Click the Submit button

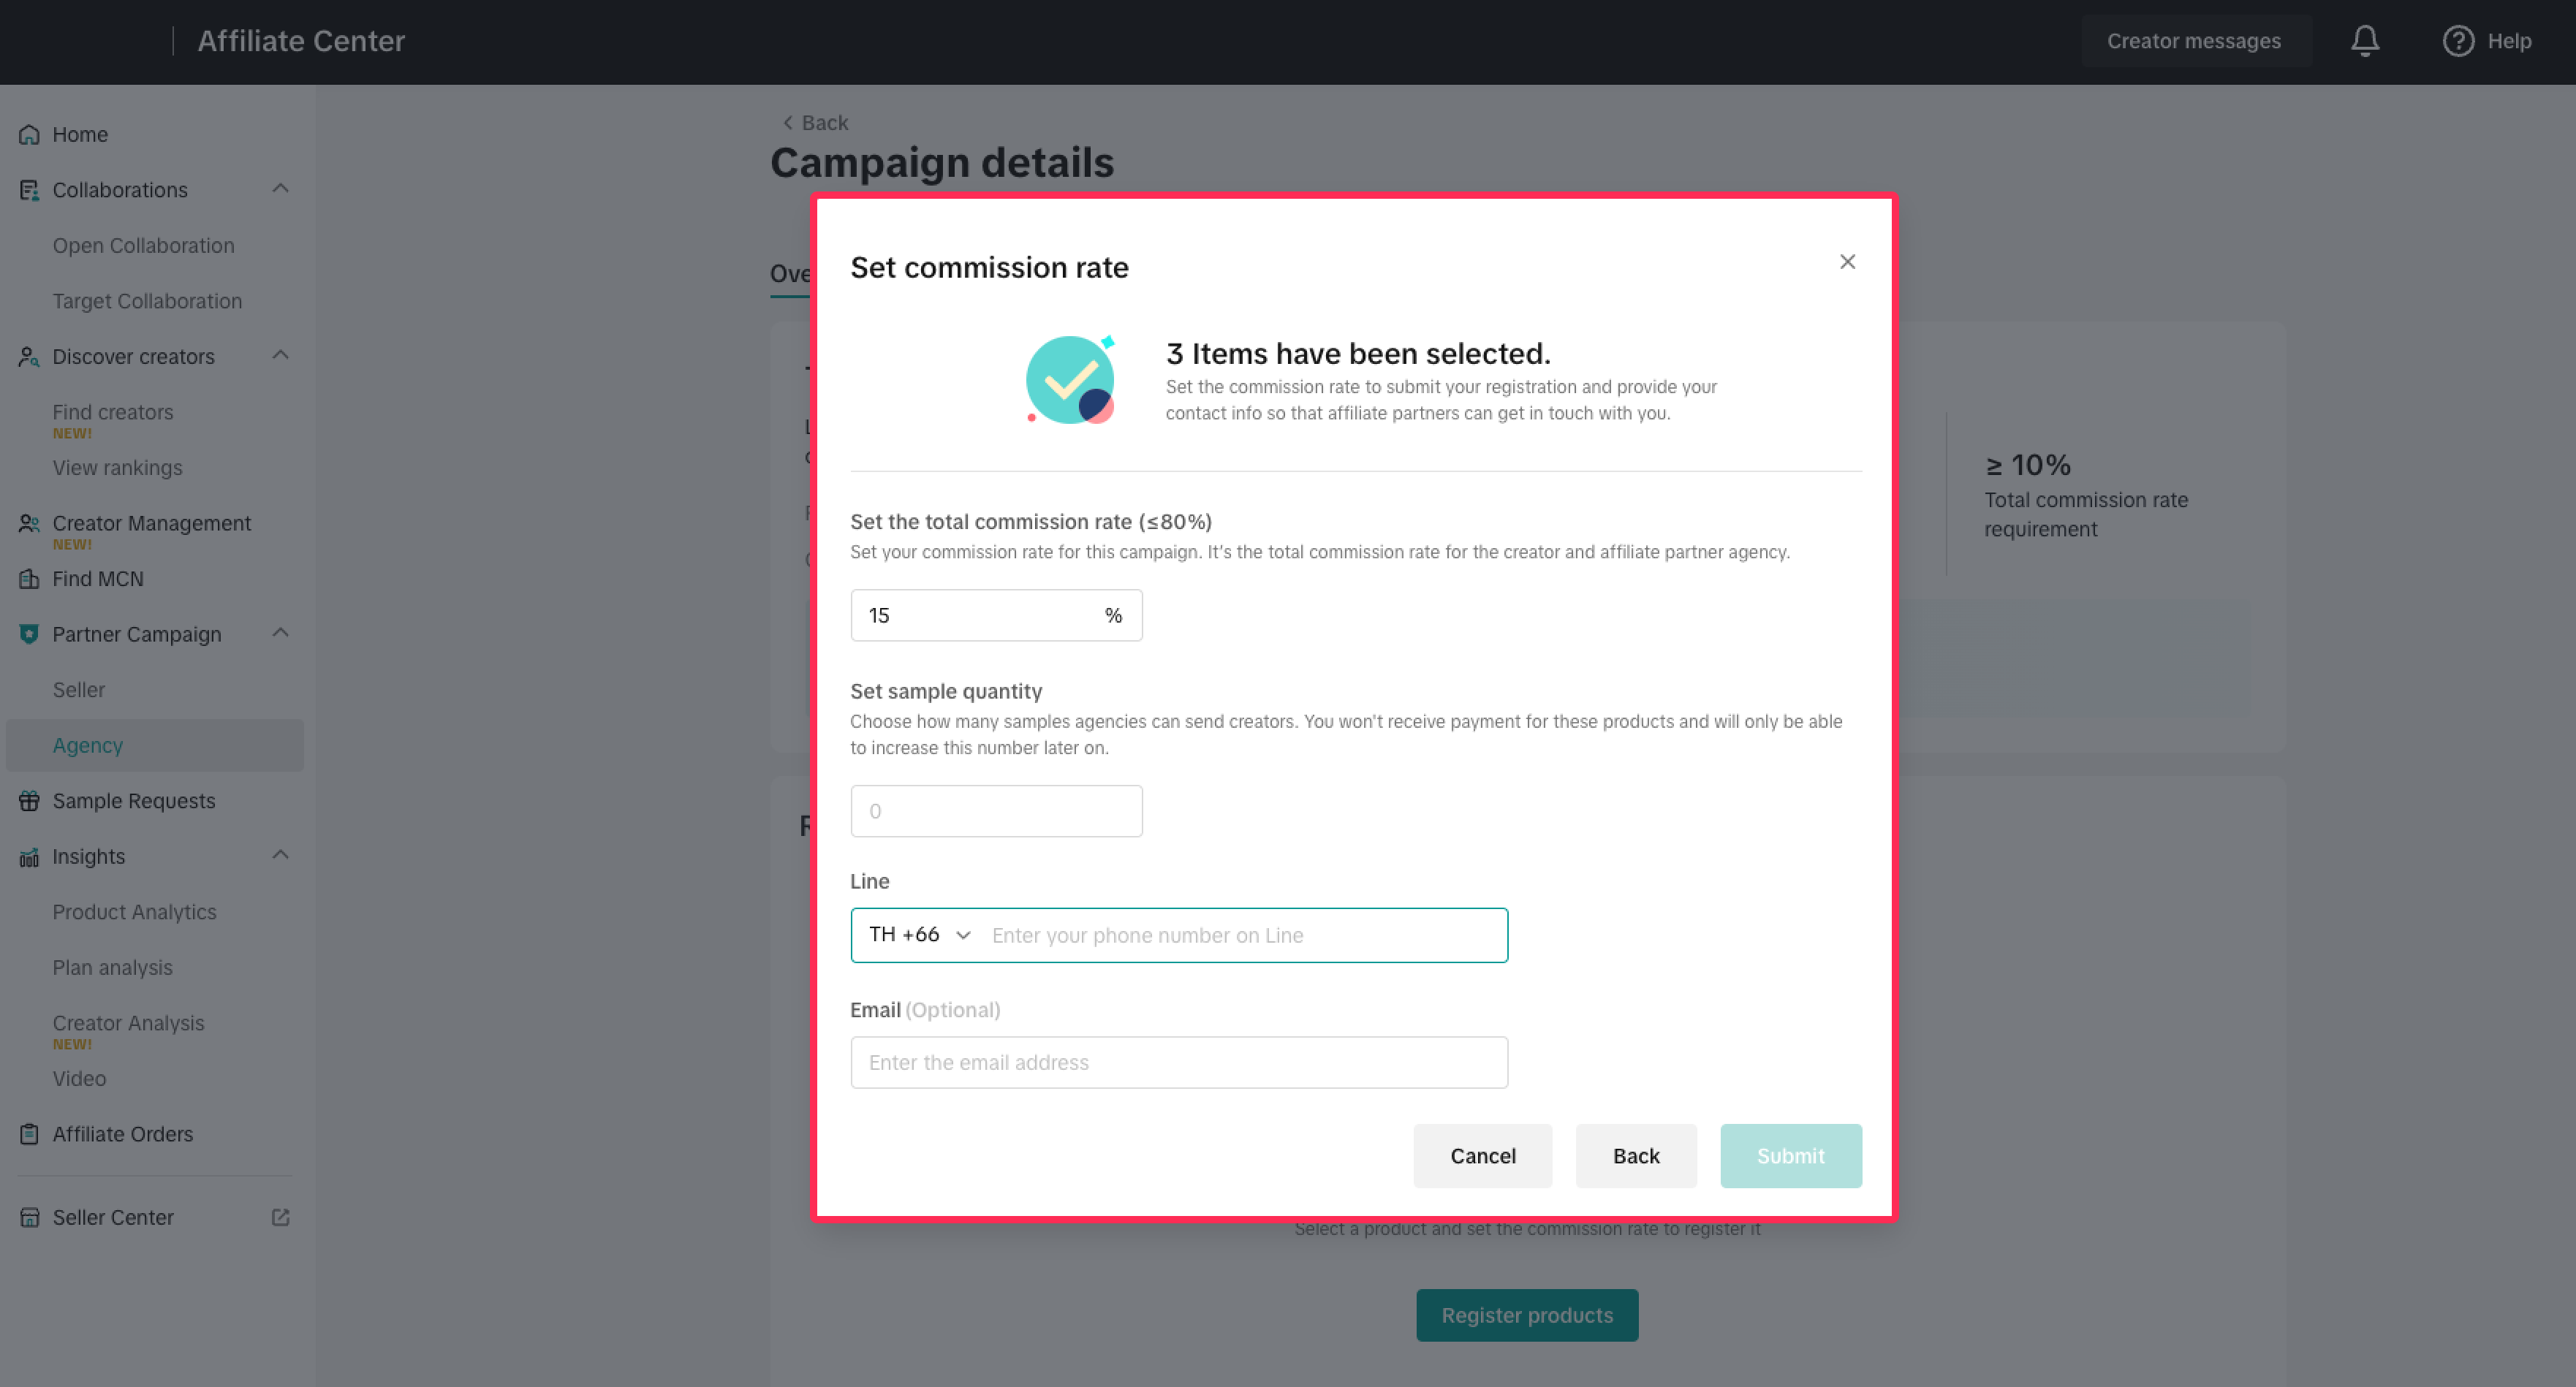pyautogui.click(x=1790, y=1156)
